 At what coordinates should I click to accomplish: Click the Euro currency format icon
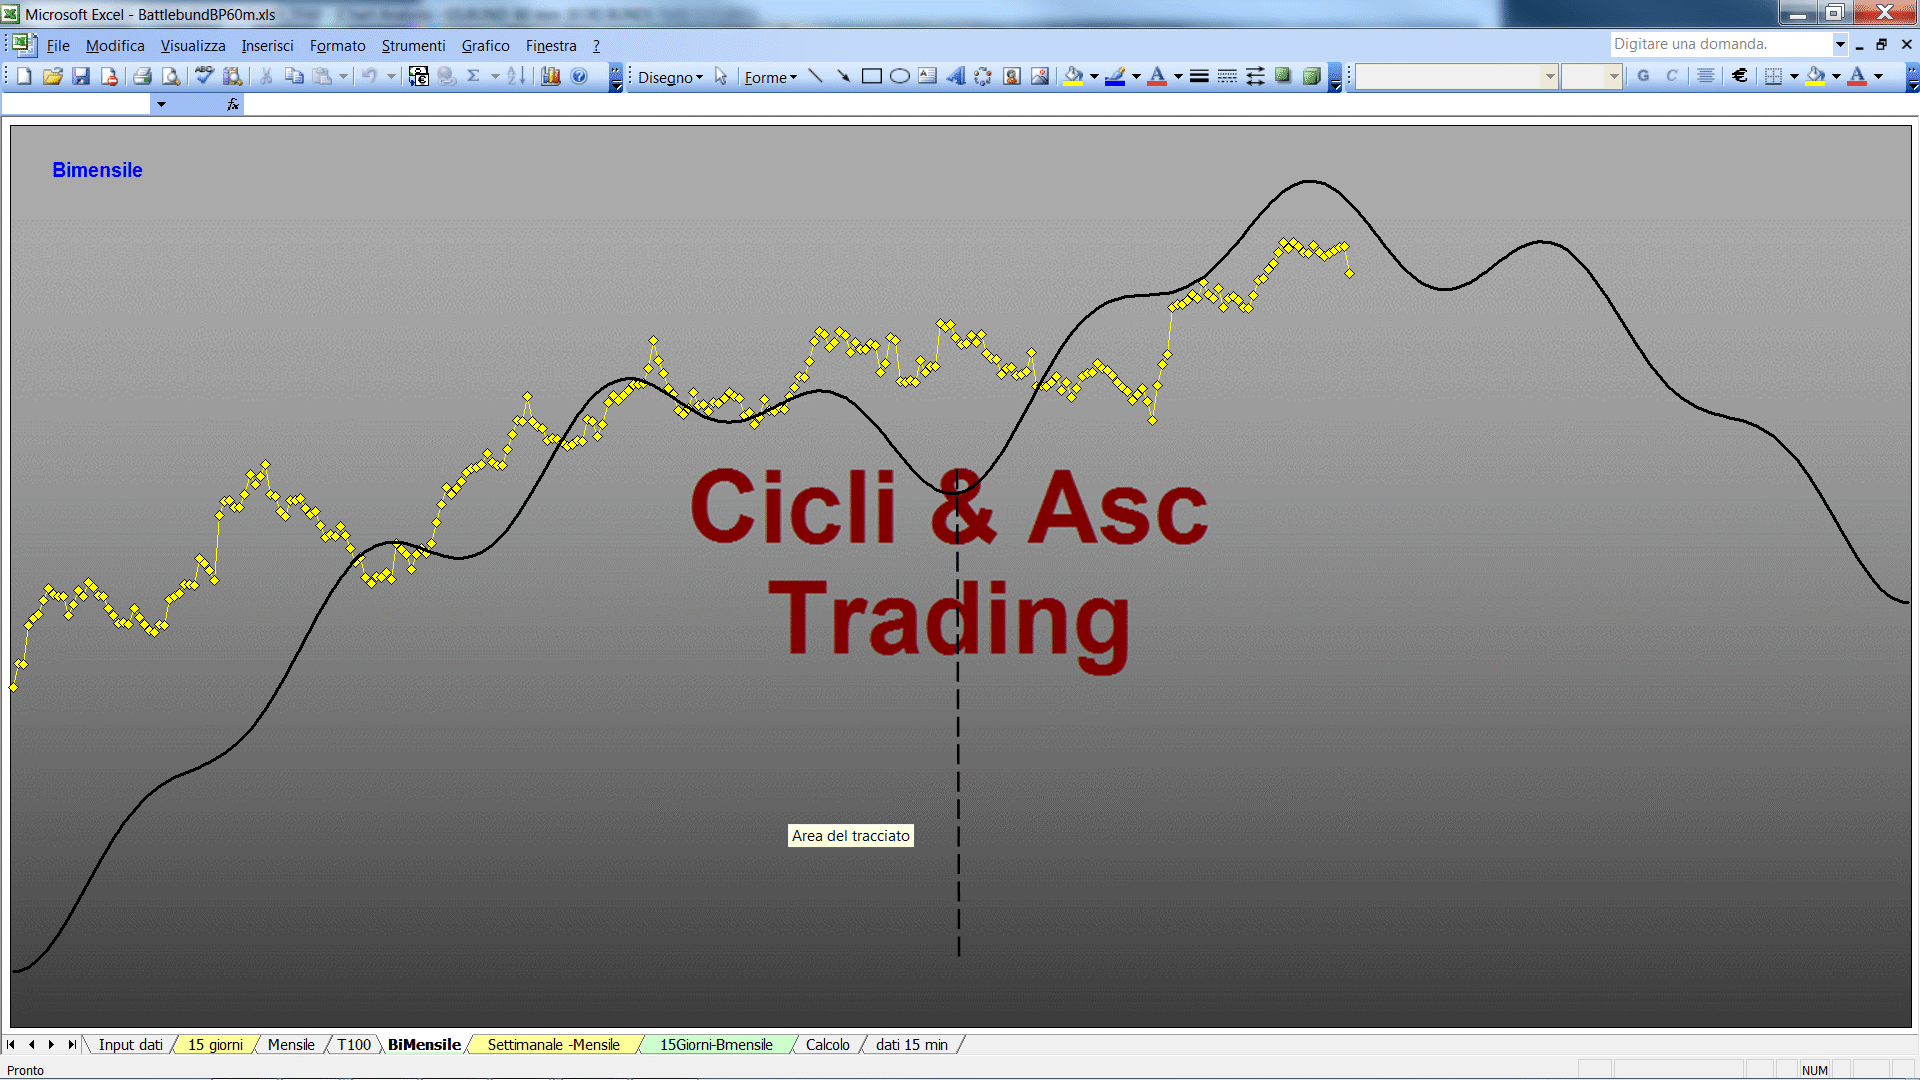click(x=1739, y=76)
